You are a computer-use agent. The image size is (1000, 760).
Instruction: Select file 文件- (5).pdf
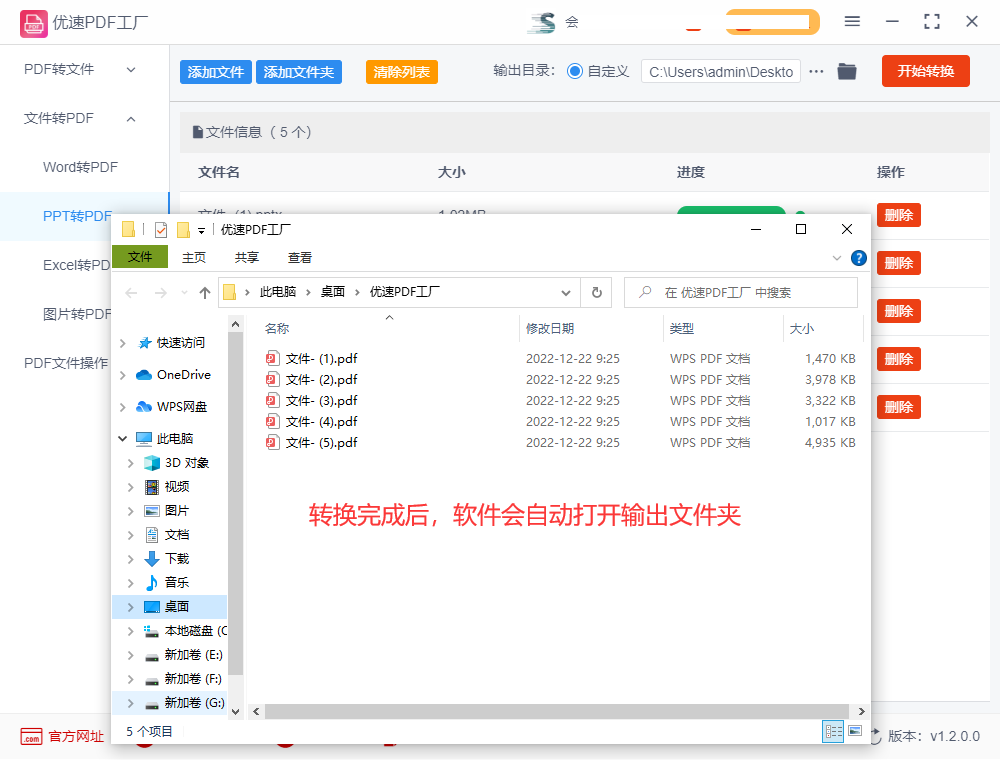pyautogui.click(x=321, y=442)
